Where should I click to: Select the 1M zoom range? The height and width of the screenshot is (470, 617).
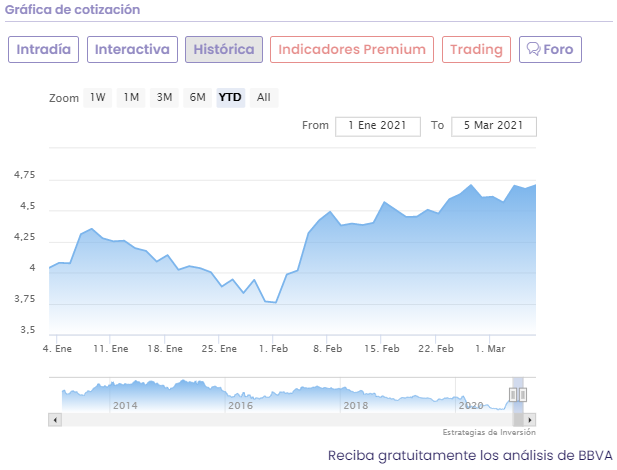pyautogui.click(x=131, y=98)
